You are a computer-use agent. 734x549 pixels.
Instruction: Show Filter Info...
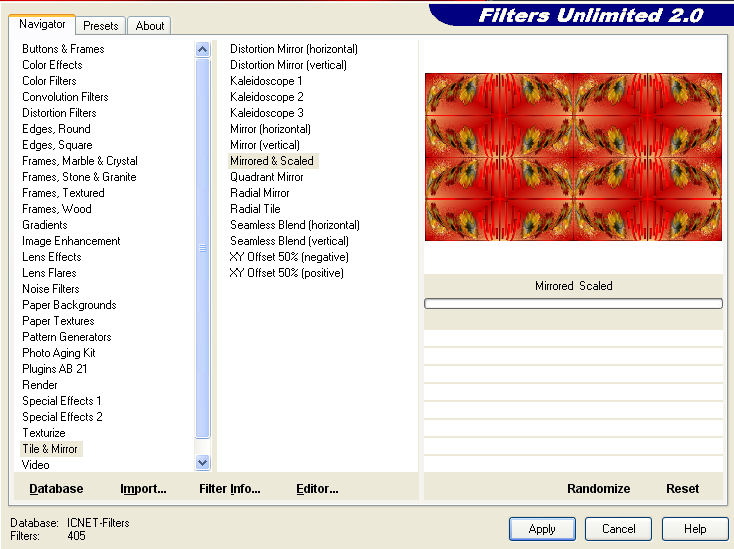pyautogui.click(x=229, y=488)
